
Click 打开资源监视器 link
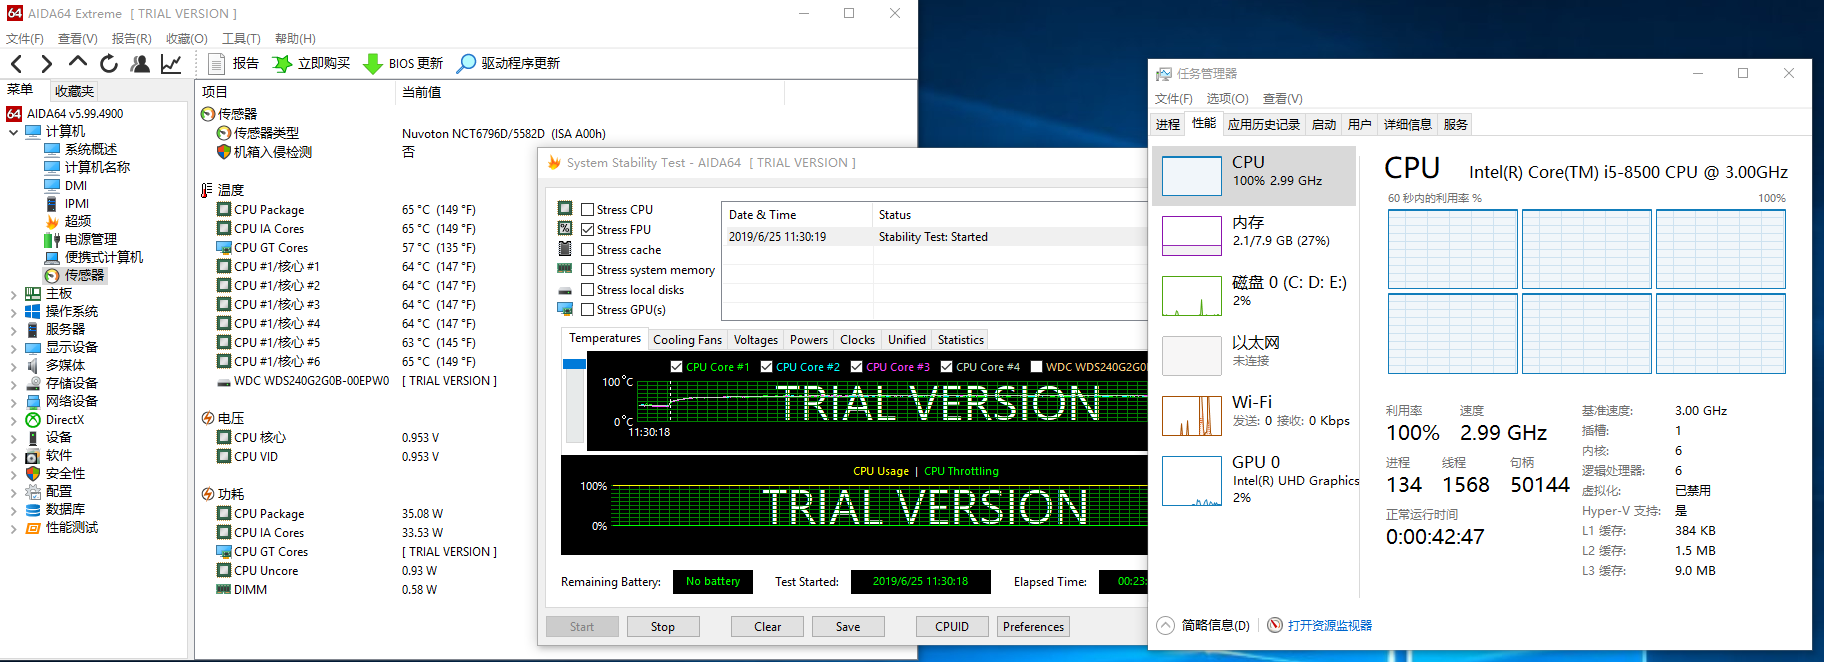tap(1329, 626)
